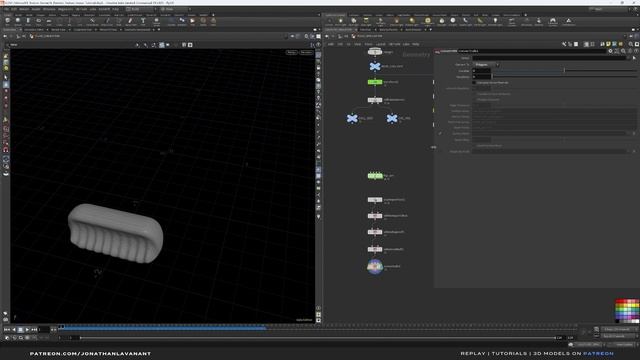Image resolution: width=640 pixels, height=360 pixels.
Task: Pick the black swatch in the color palette
Action: [618, 321]
